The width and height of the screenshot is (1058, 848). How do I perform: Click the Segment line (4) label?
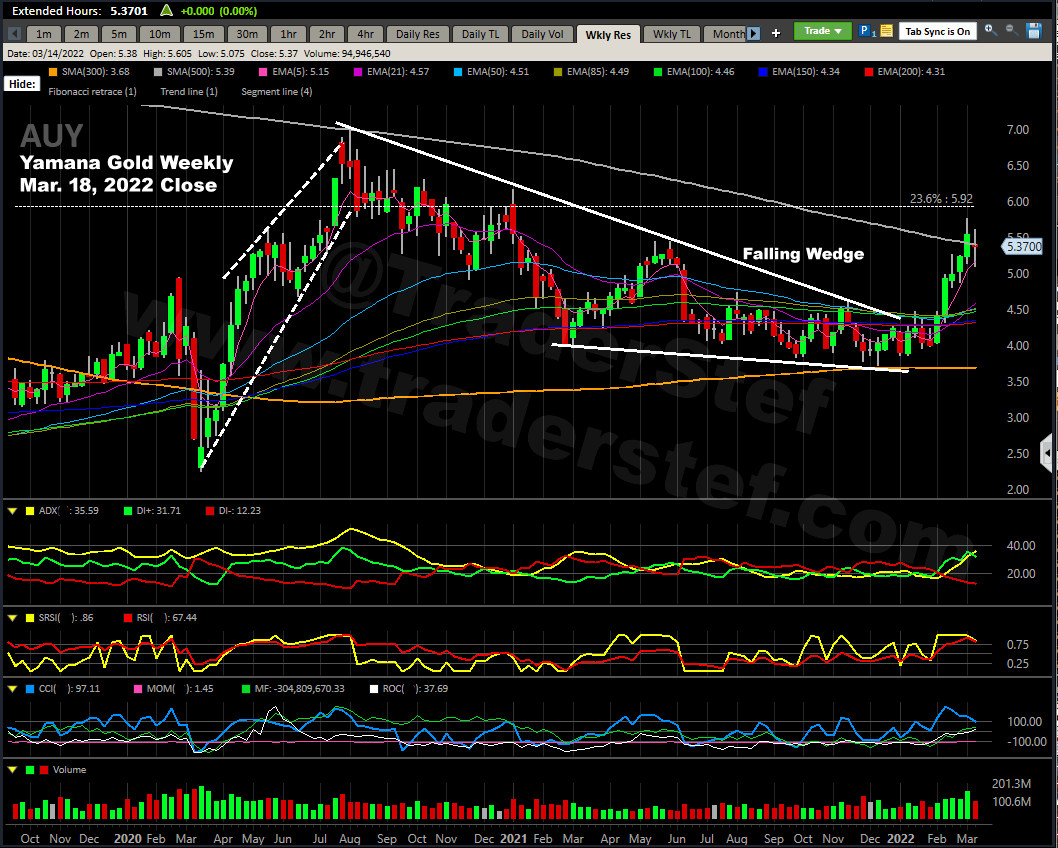(x=276, y=91)
